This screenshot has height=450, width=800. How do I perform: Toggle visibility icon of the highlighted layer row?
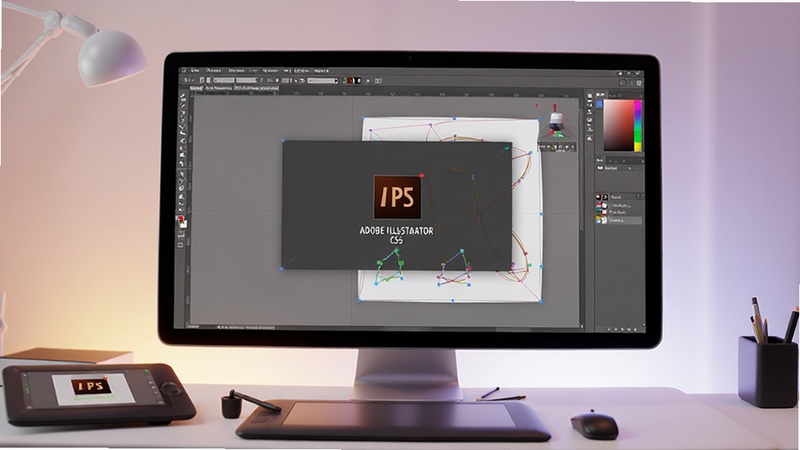[598, 220]
